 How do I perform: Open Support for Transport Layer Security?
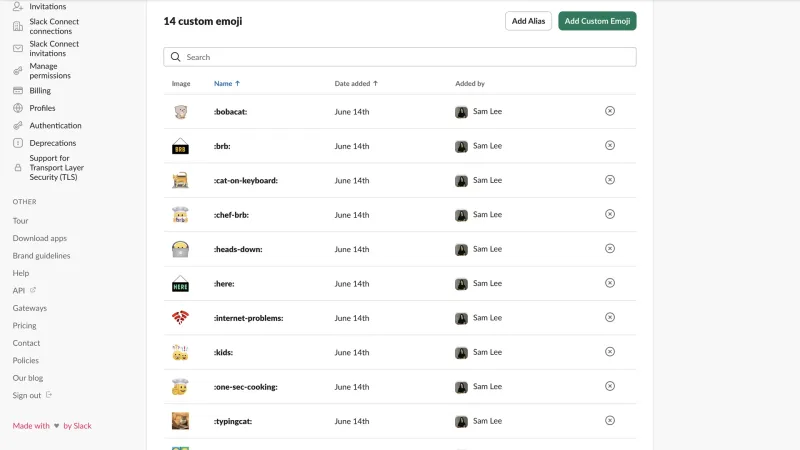56,167
